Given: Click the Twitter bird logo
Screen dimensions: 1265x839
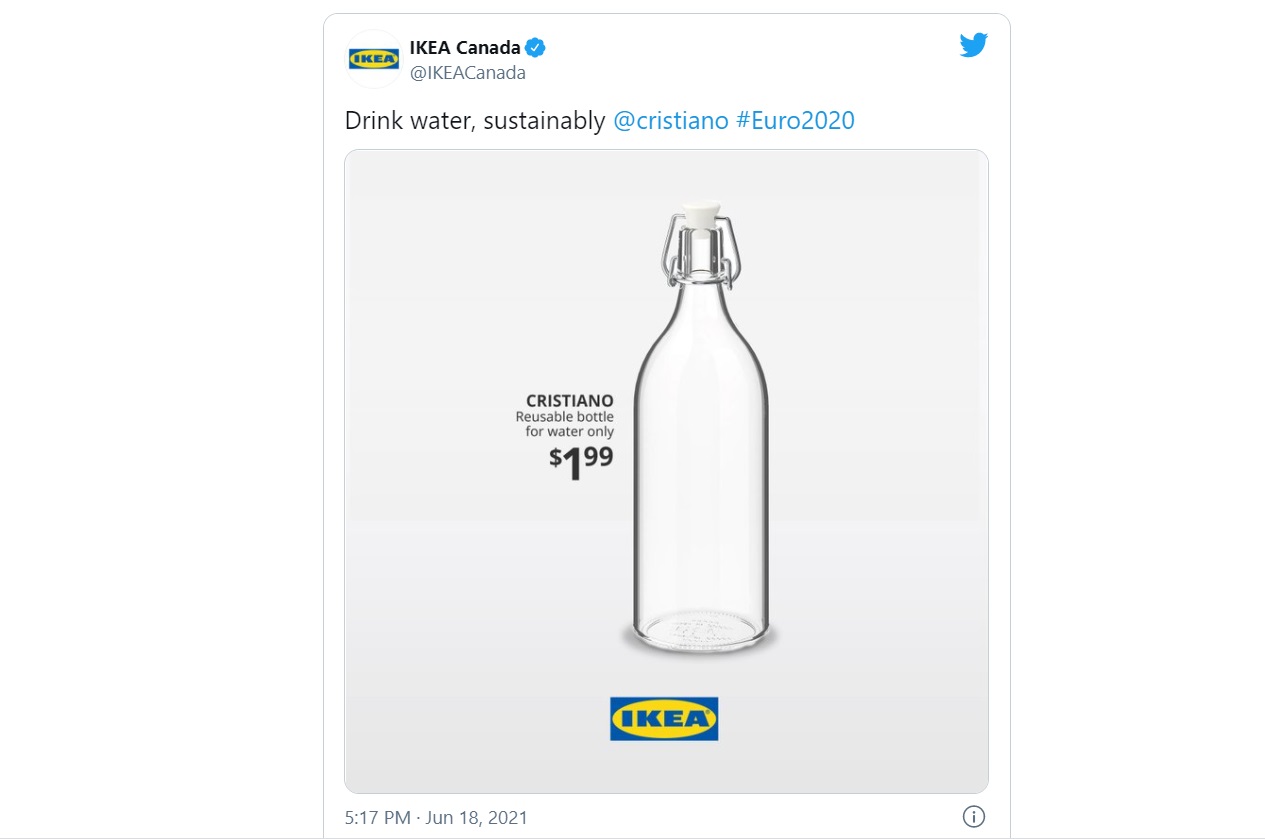Looking at the screenshot, I should [x=973, y=46].
